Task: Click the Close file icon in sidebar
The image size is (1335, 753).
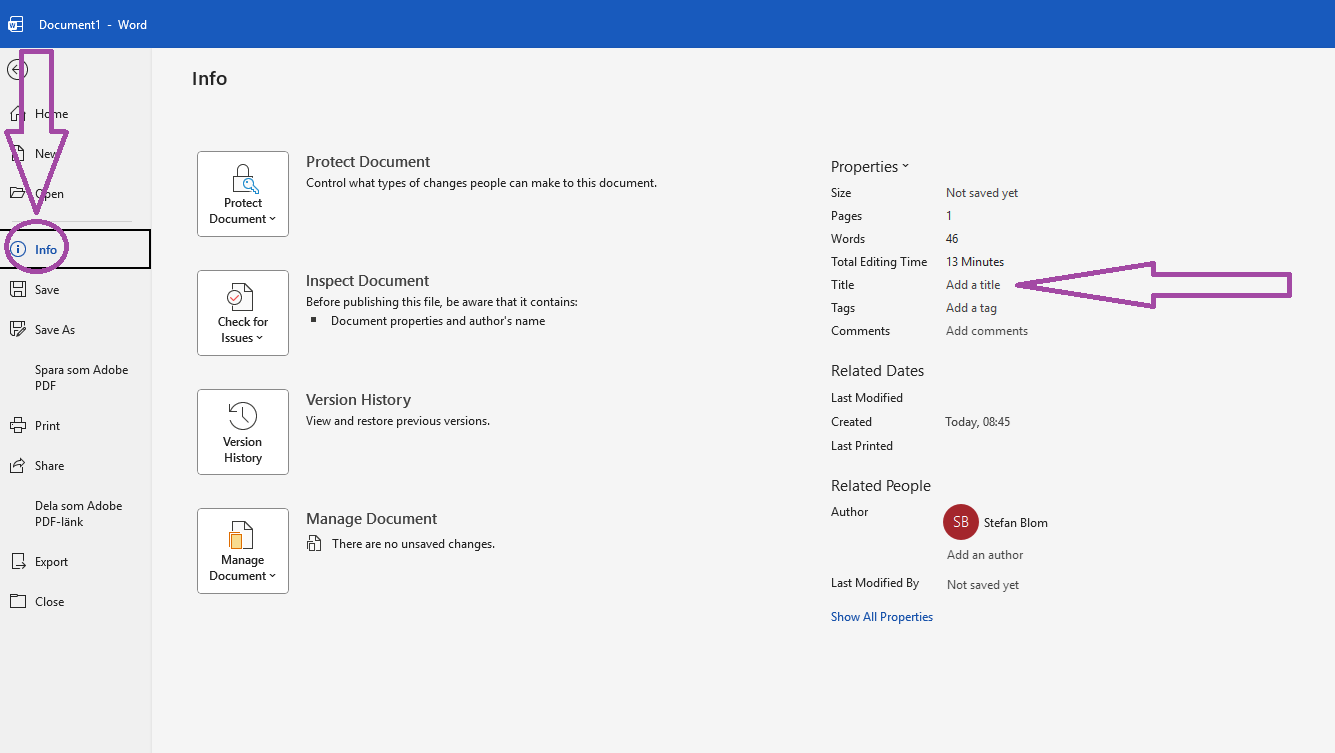Action: (17, 601)
